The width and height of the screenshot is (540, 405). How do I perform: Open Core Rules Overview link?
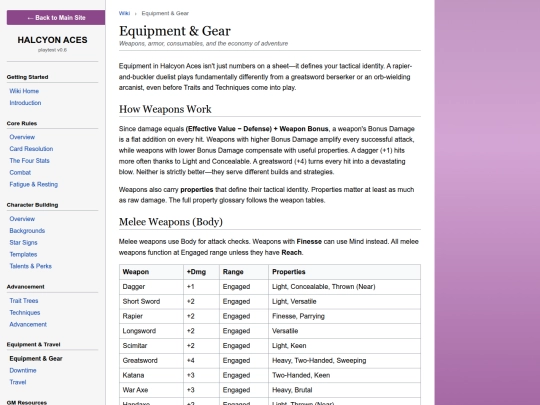pyautogui.click(x=22, y=137)
